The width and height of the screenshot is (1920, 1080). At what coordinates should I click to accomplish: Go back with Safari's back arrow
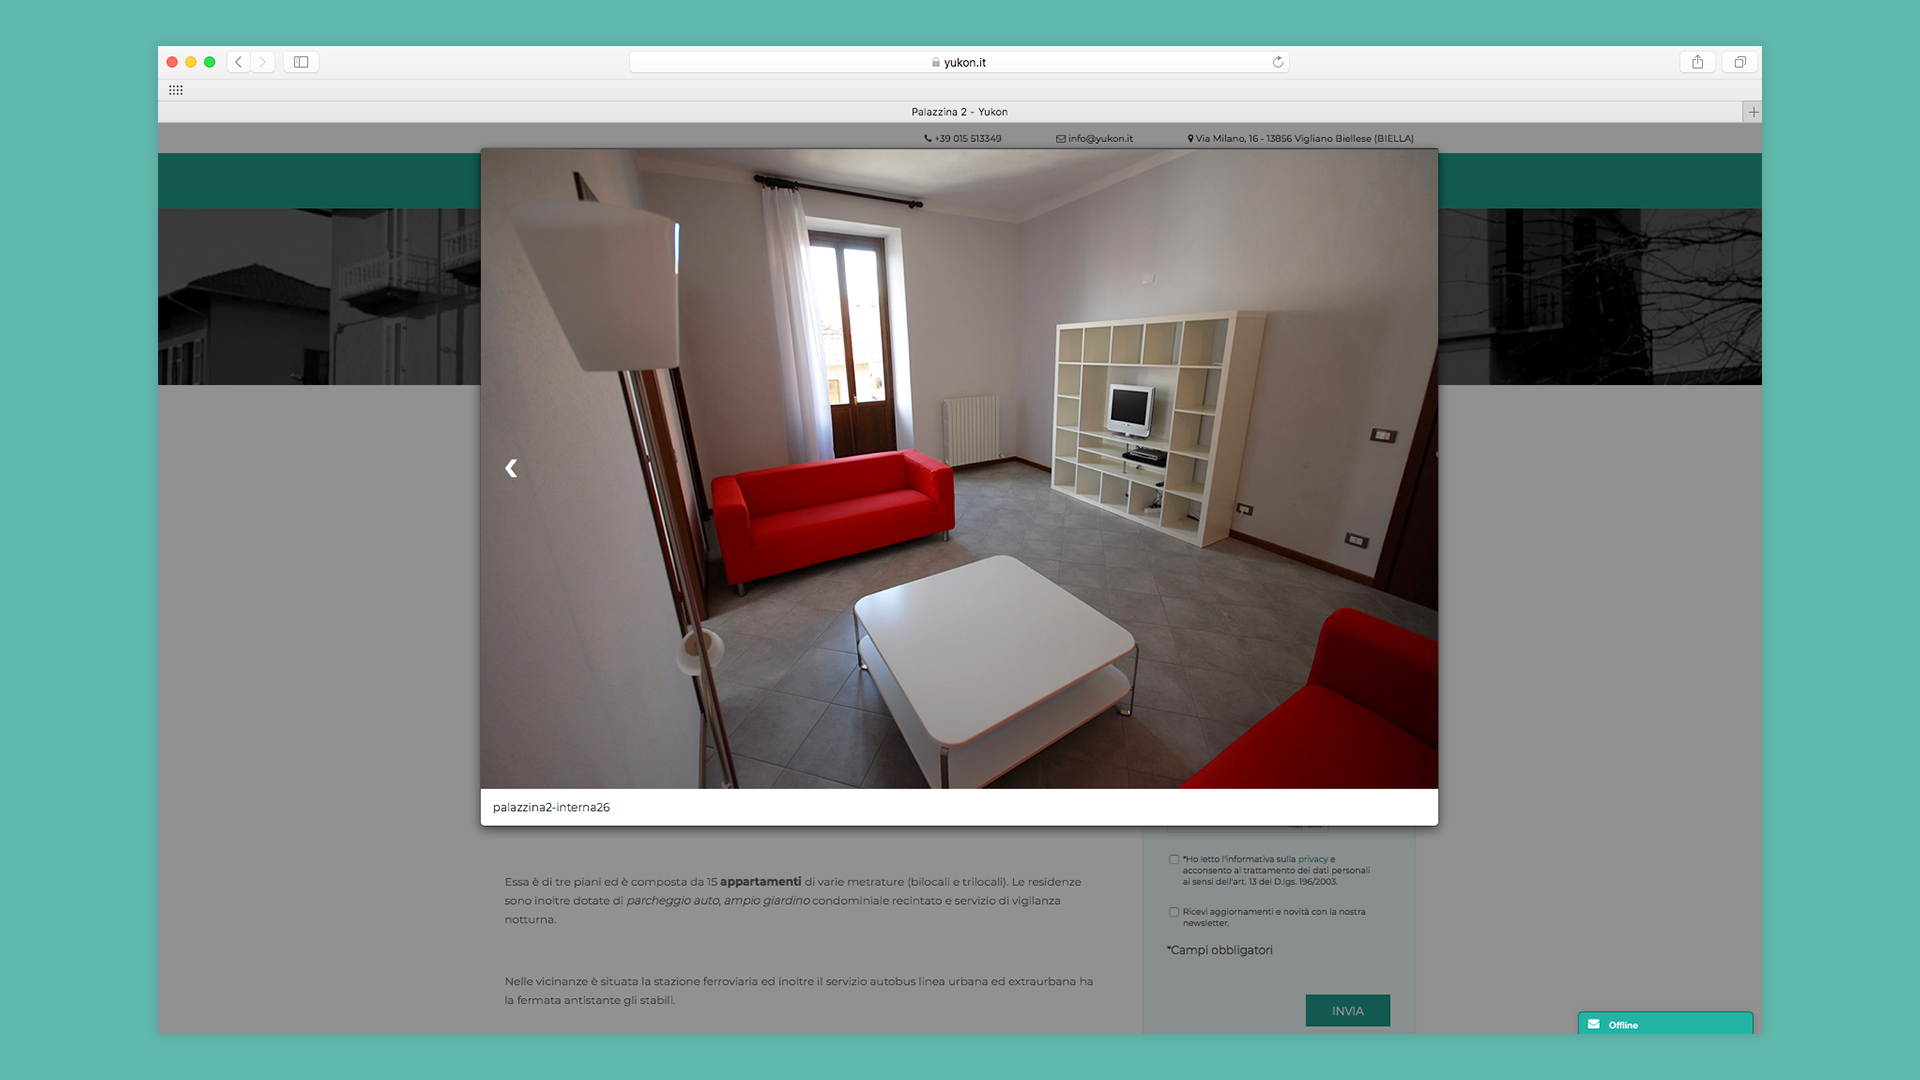(x=238, y=62)
